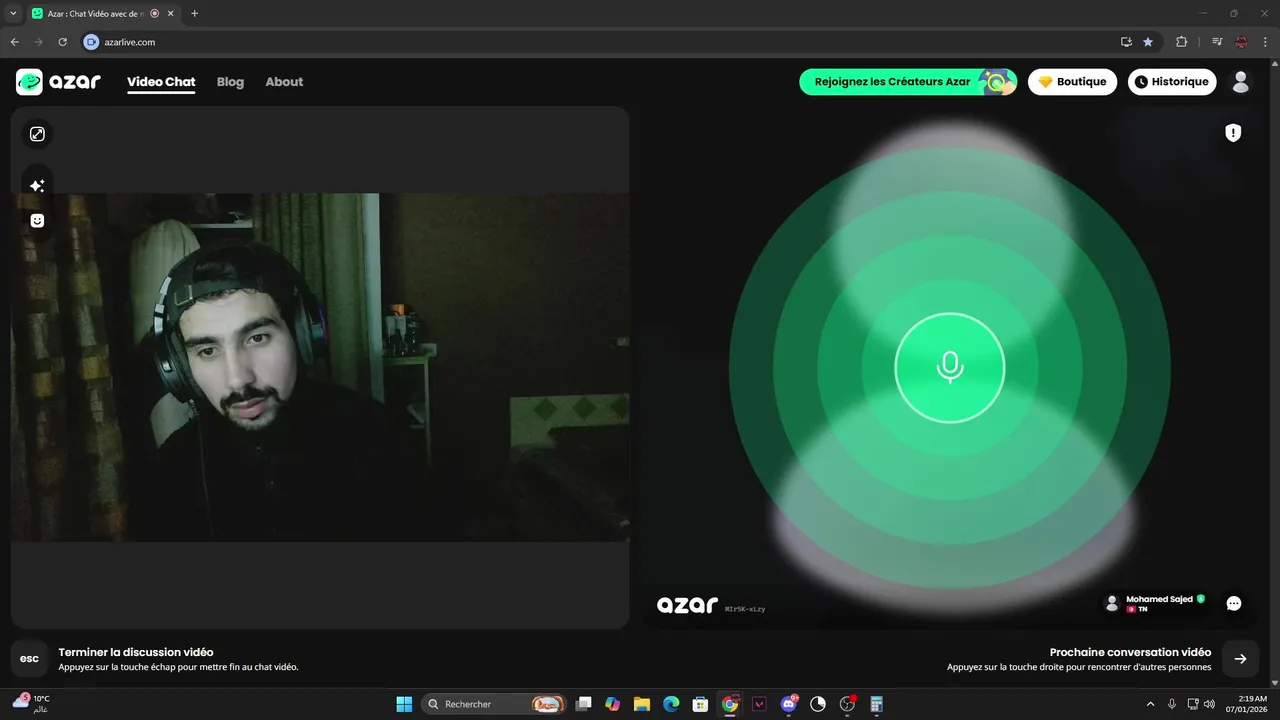This screenshot has width=1280, height=720.
Task: Click Rejoignez les Créateurs Azar banner
Action: 908,82
